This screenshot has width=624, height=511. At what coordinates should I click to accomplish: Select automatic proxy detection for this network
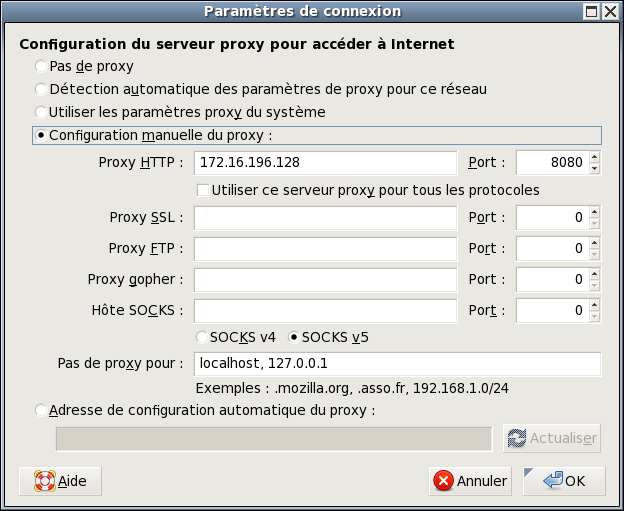click(40, 89)
